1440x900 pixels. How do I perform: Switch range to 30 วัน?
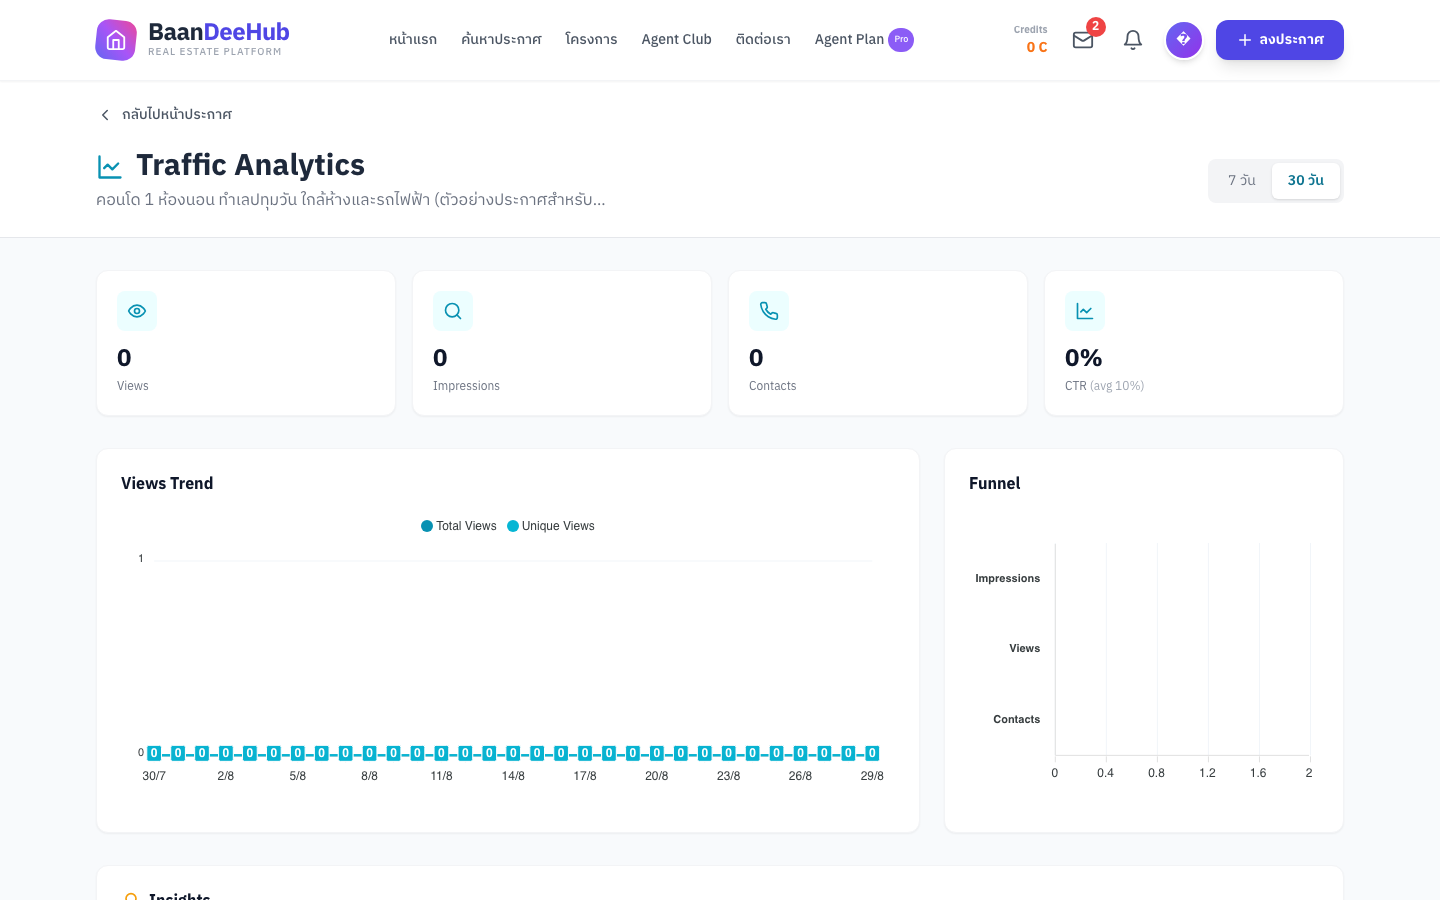tap(1306, 181)
